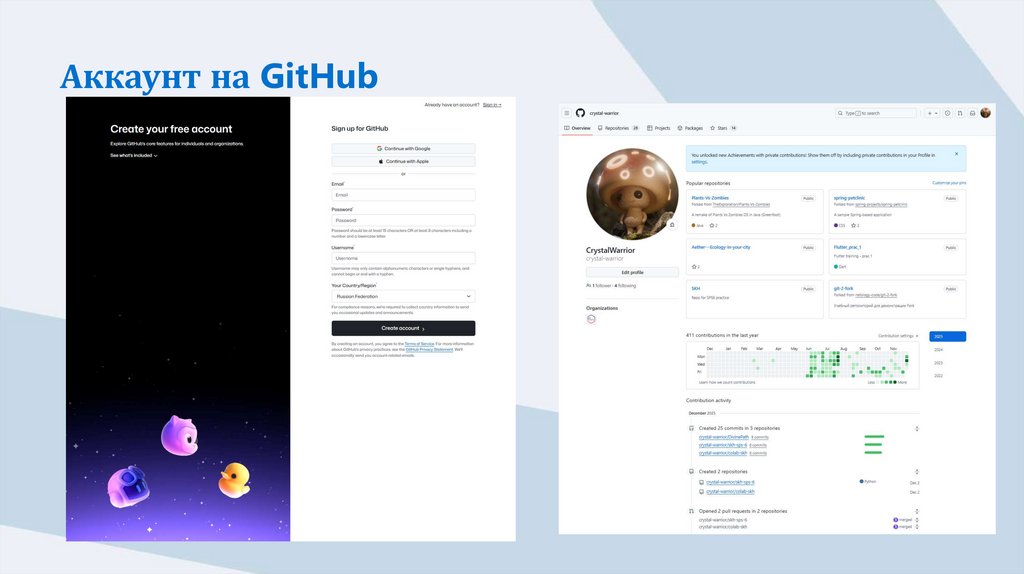Open the Your Country/Region dropdown

[403, 296]
